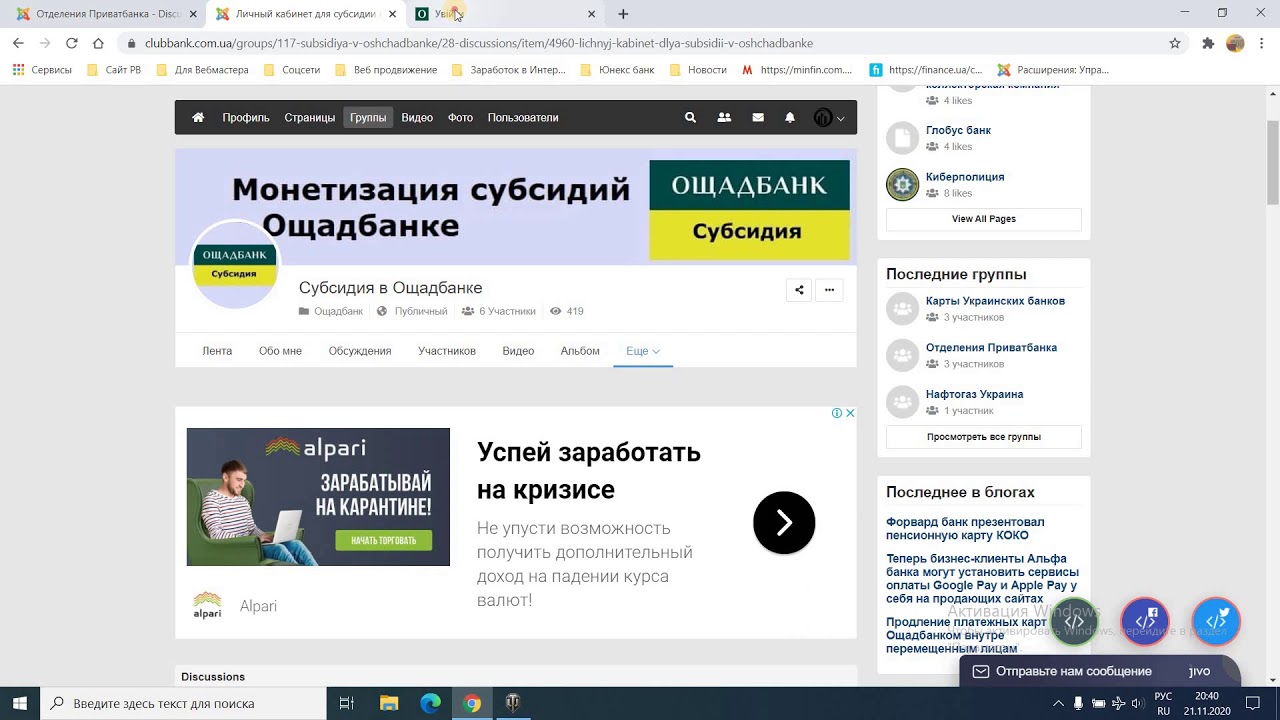
Task: Open blog post about пенсионную карту КОКО
Action: pyautogui.click(x=965, y=529)
